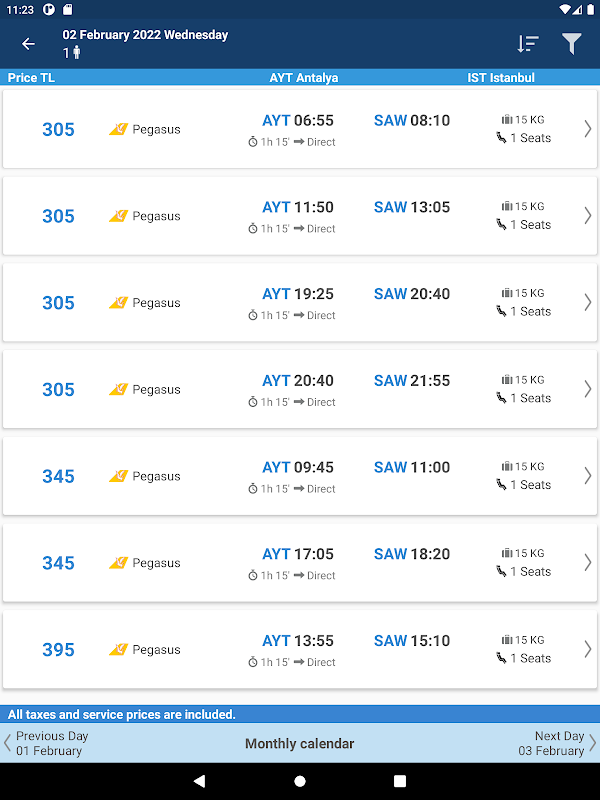Tap the back arrow icon

(x=28, y=44)
